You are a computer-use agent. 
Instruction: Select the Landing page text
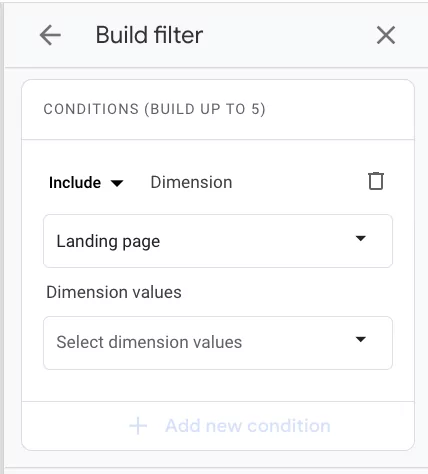coord(108,241)
